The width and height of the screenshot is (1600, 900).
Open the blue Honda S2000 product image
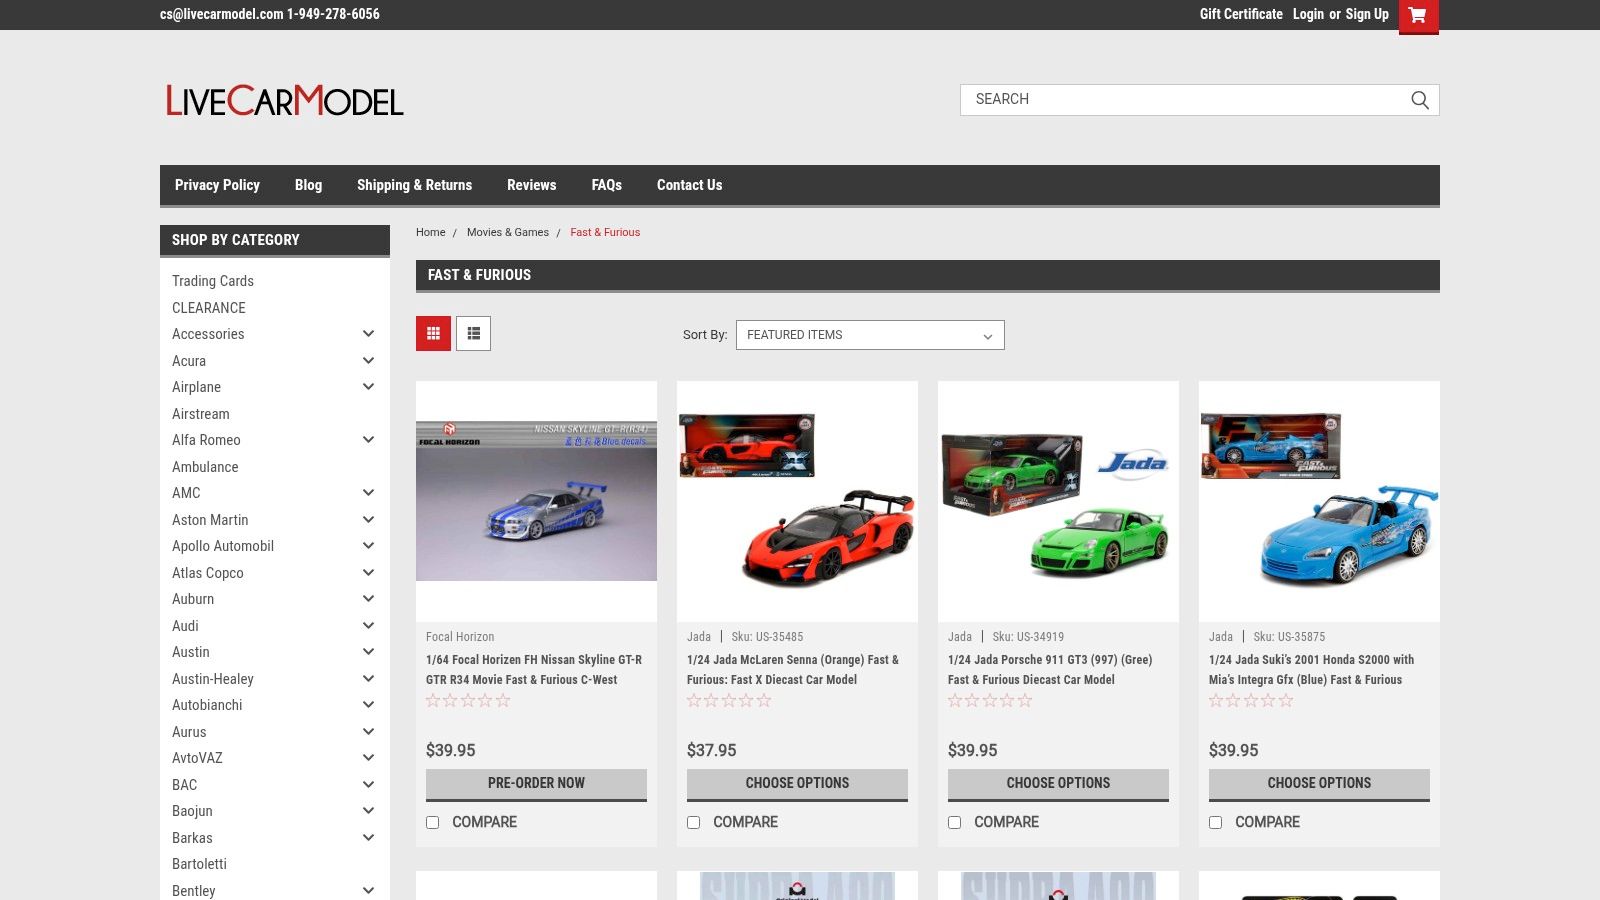[1319, 501]
